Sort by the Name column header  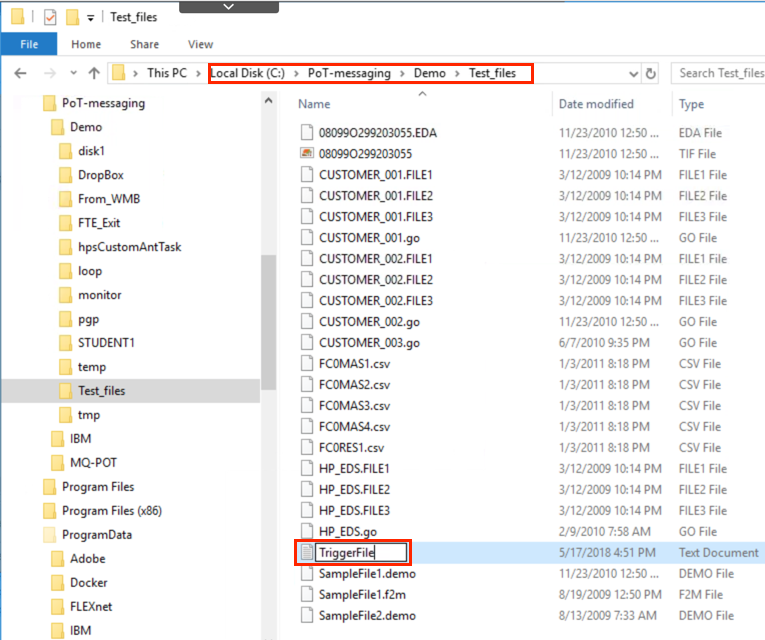(x=314, y=104)
